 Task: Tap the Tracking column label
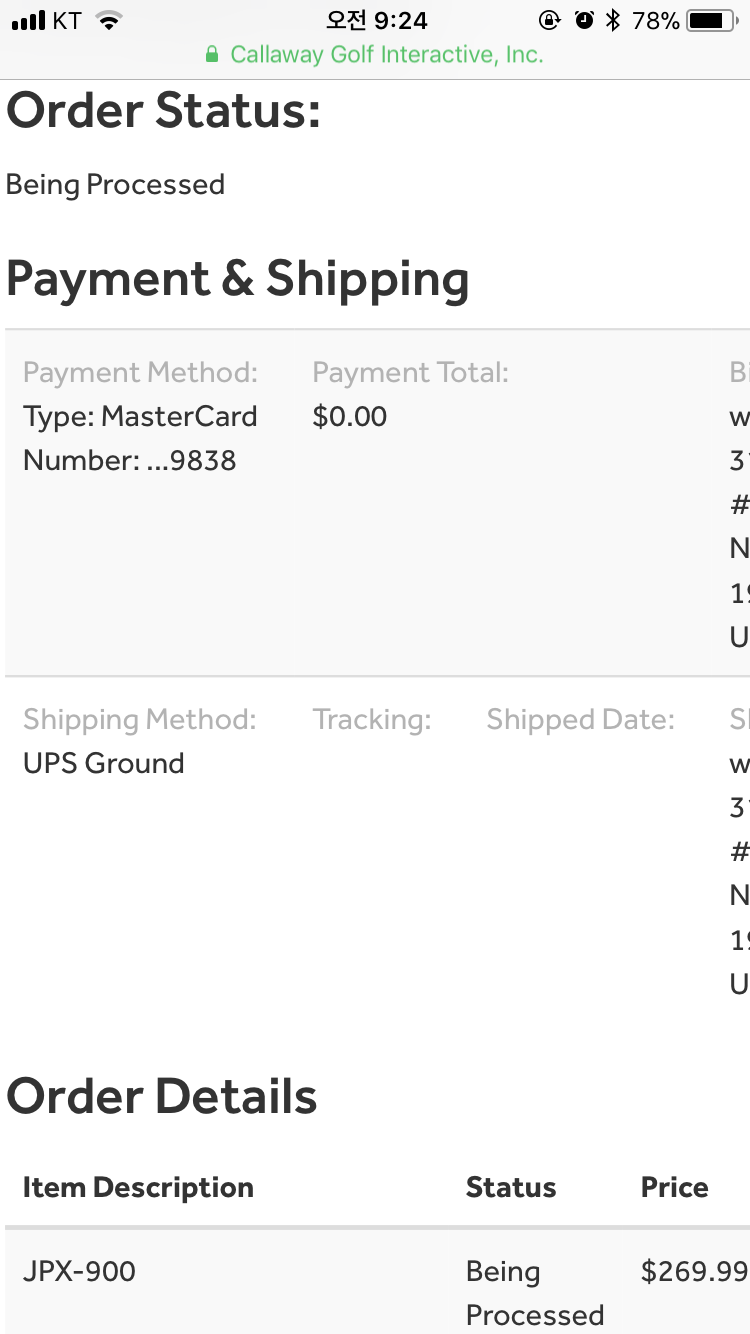pyautogui.click(x=371, y=720)
